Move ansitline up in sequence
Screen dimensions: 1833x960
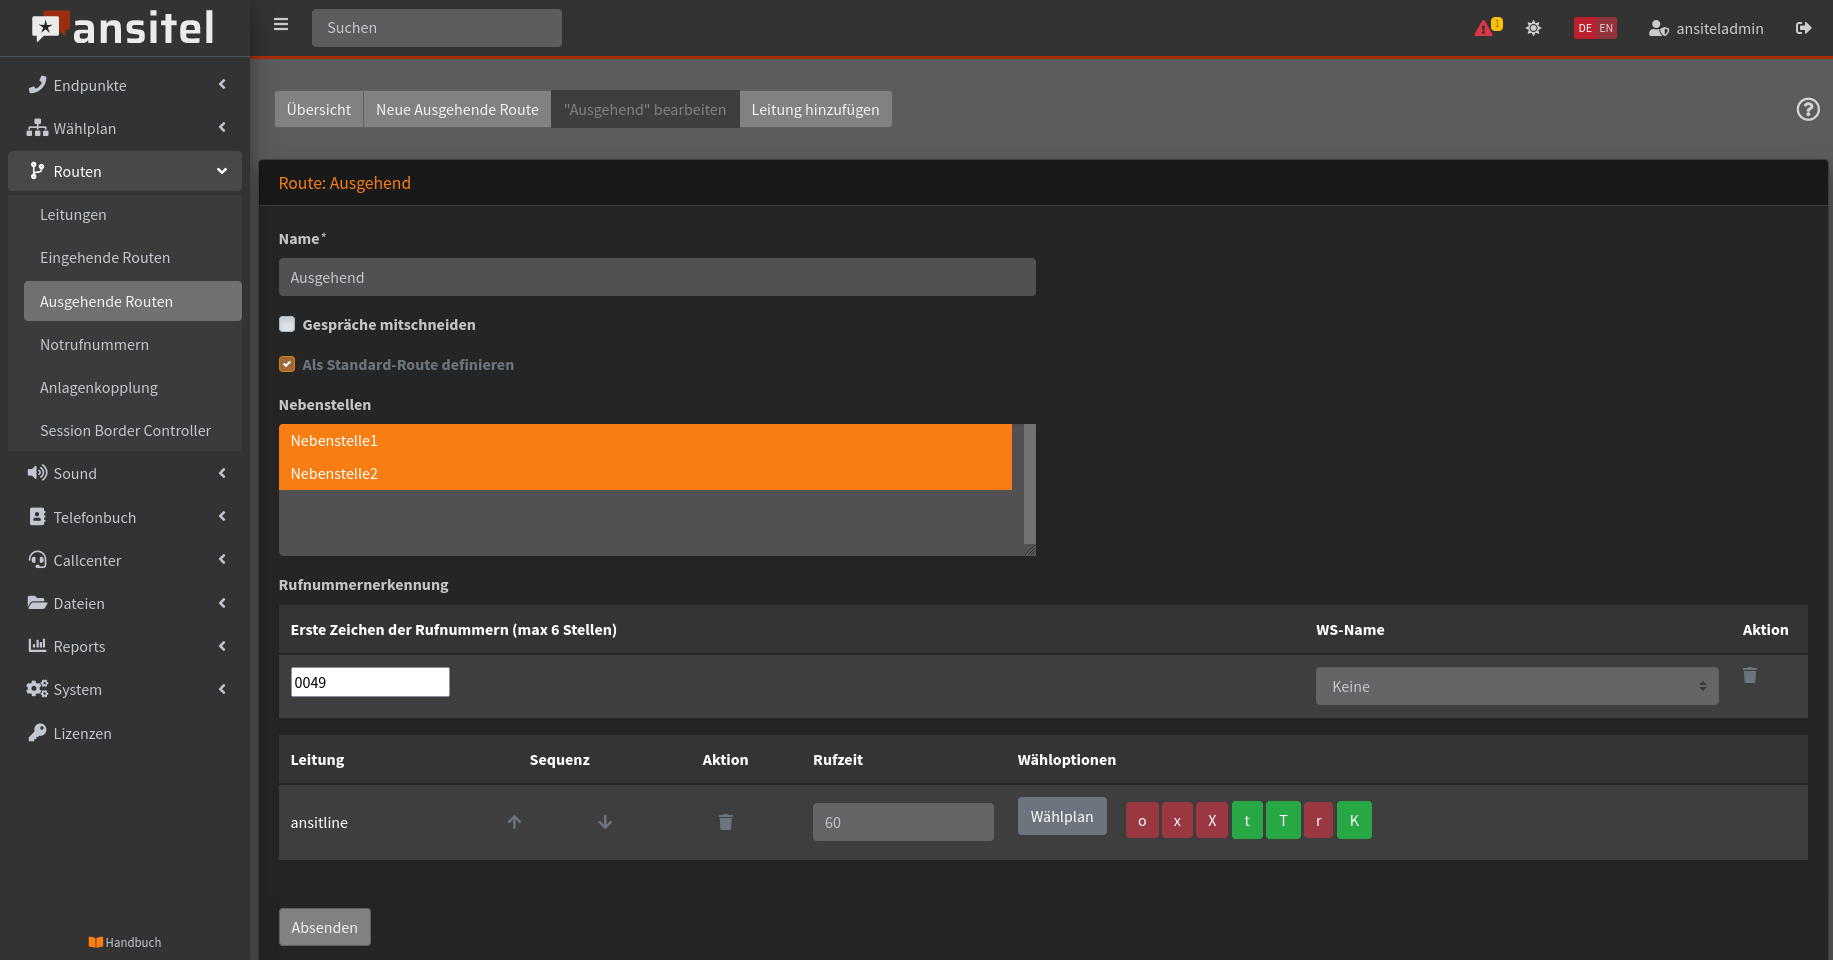click(514, 822)
